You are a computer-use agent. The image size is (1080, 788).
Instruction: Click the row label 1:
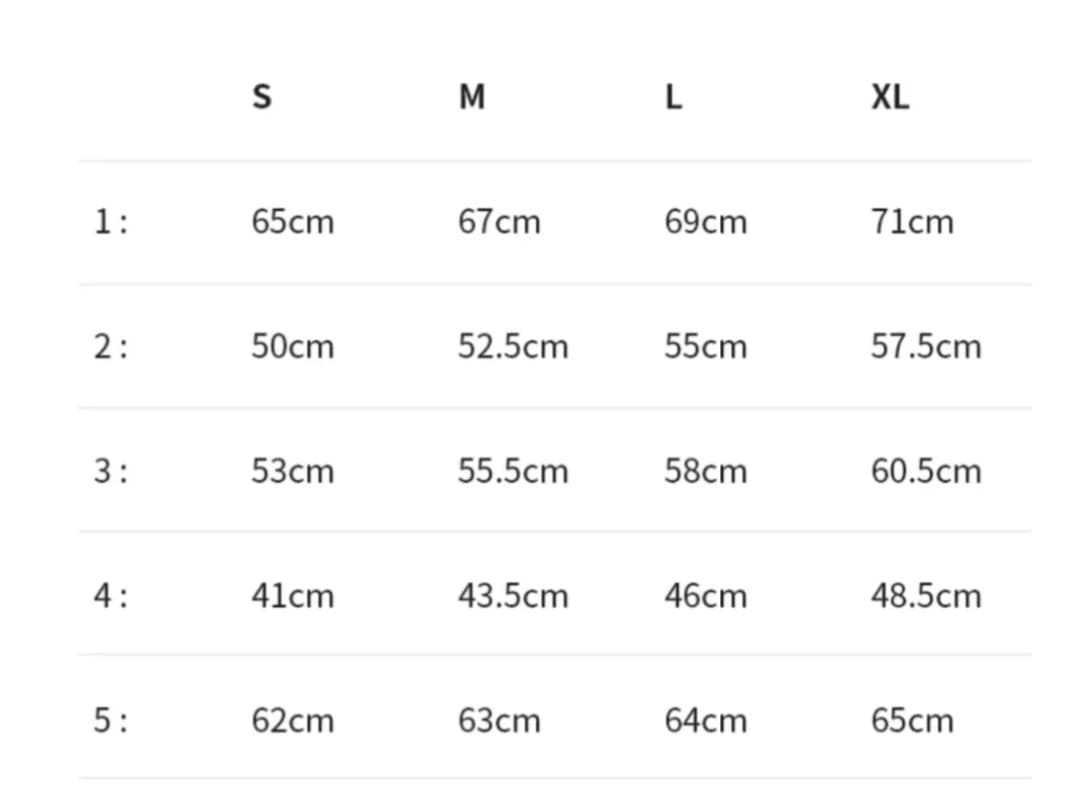click(111, 221)
